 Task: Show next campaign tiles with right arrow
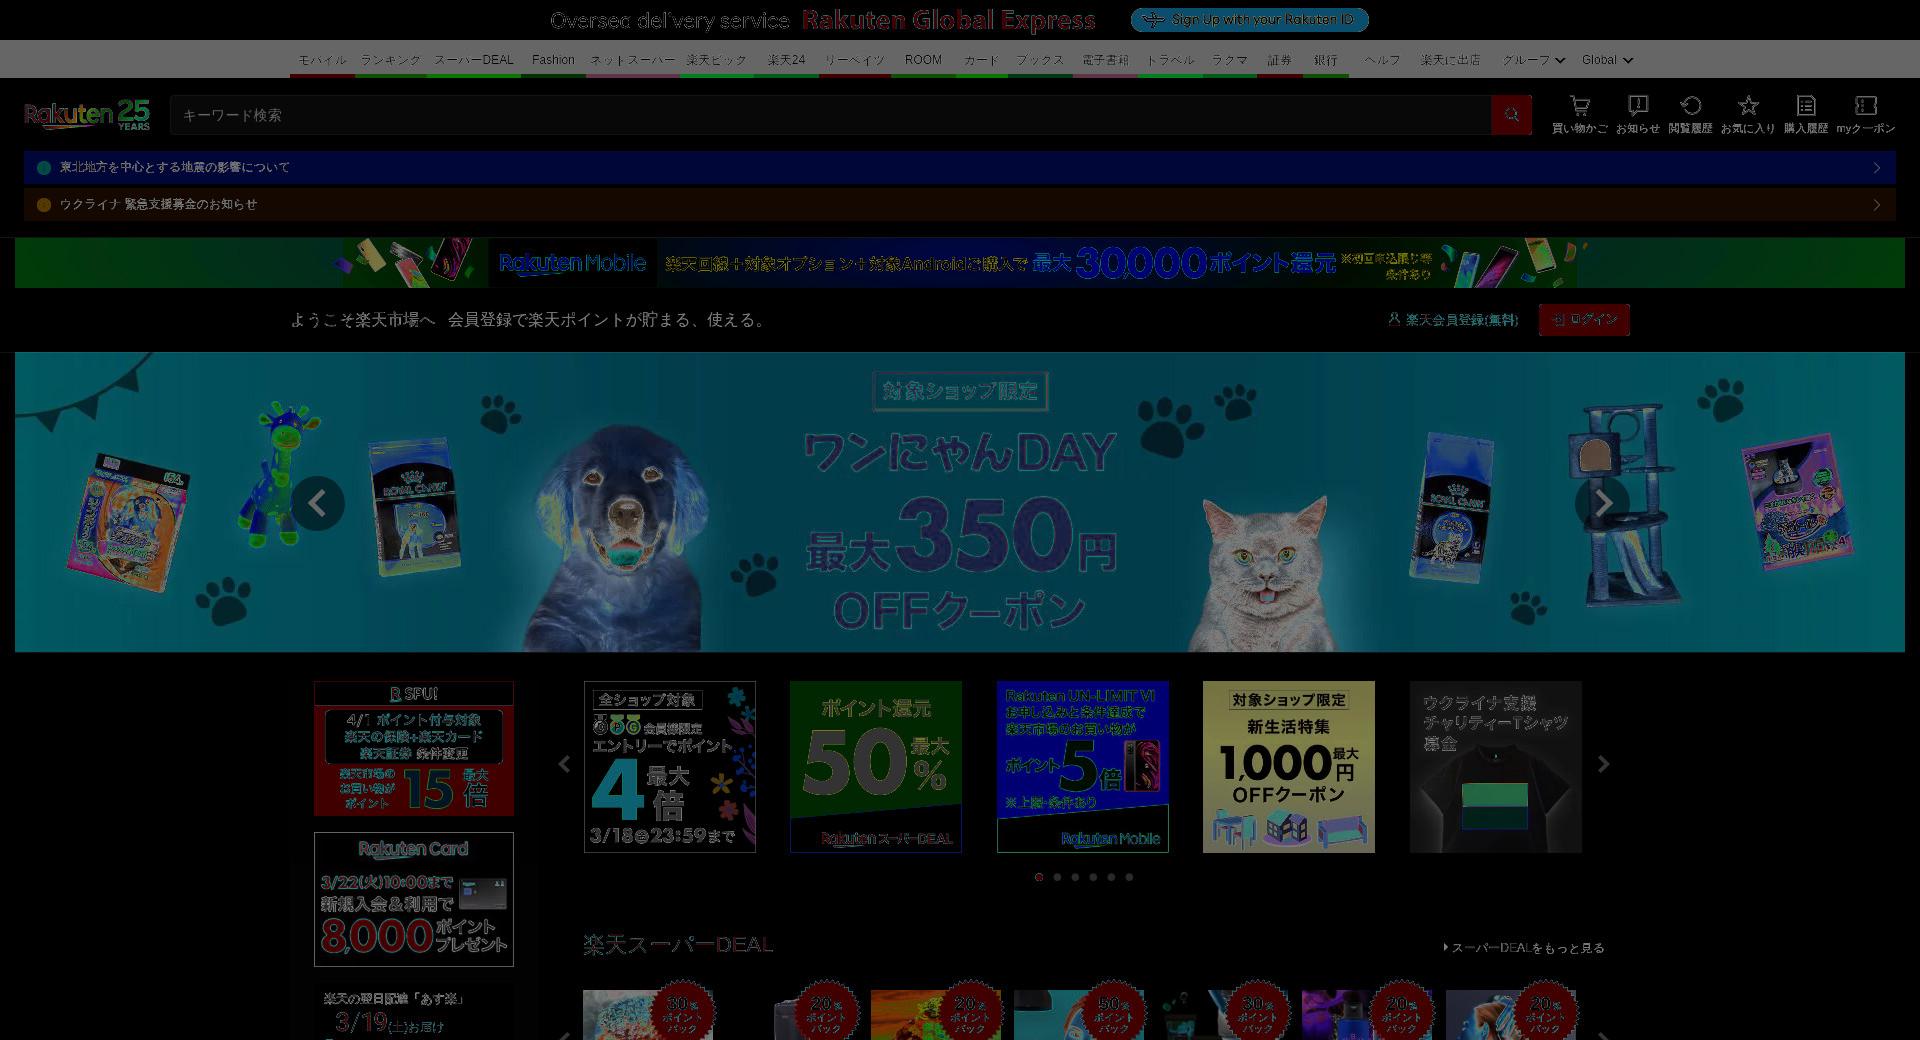tap(1603, 764)
